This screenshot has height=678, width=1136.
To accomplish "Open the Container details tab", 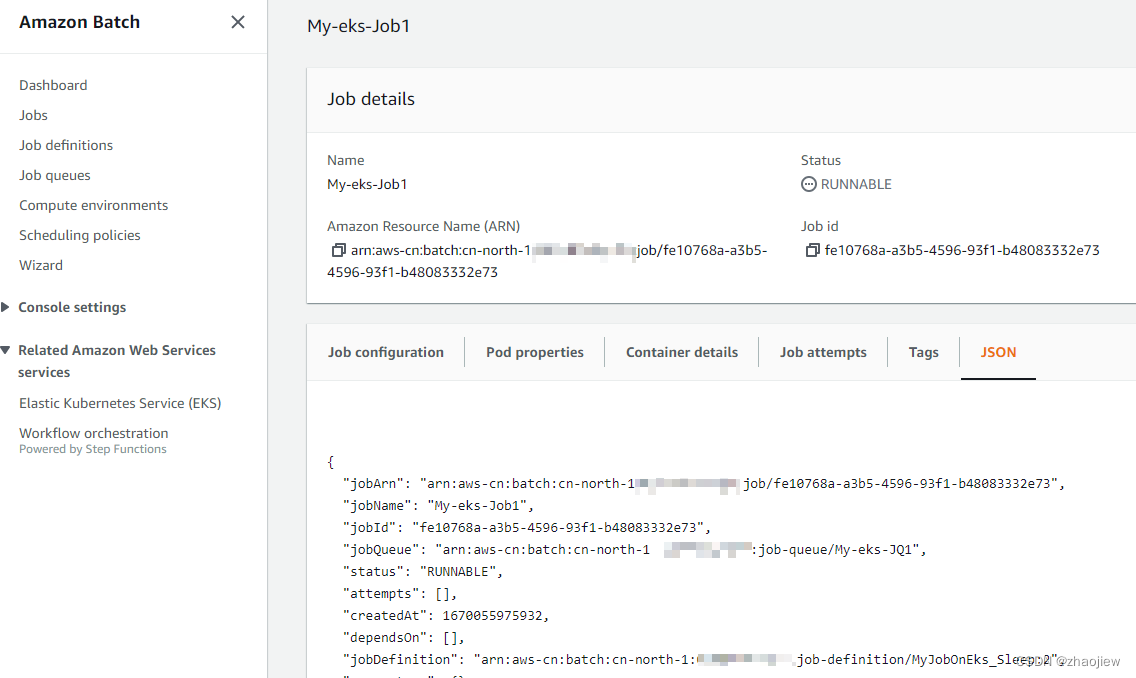I will [x=682, y=352].
